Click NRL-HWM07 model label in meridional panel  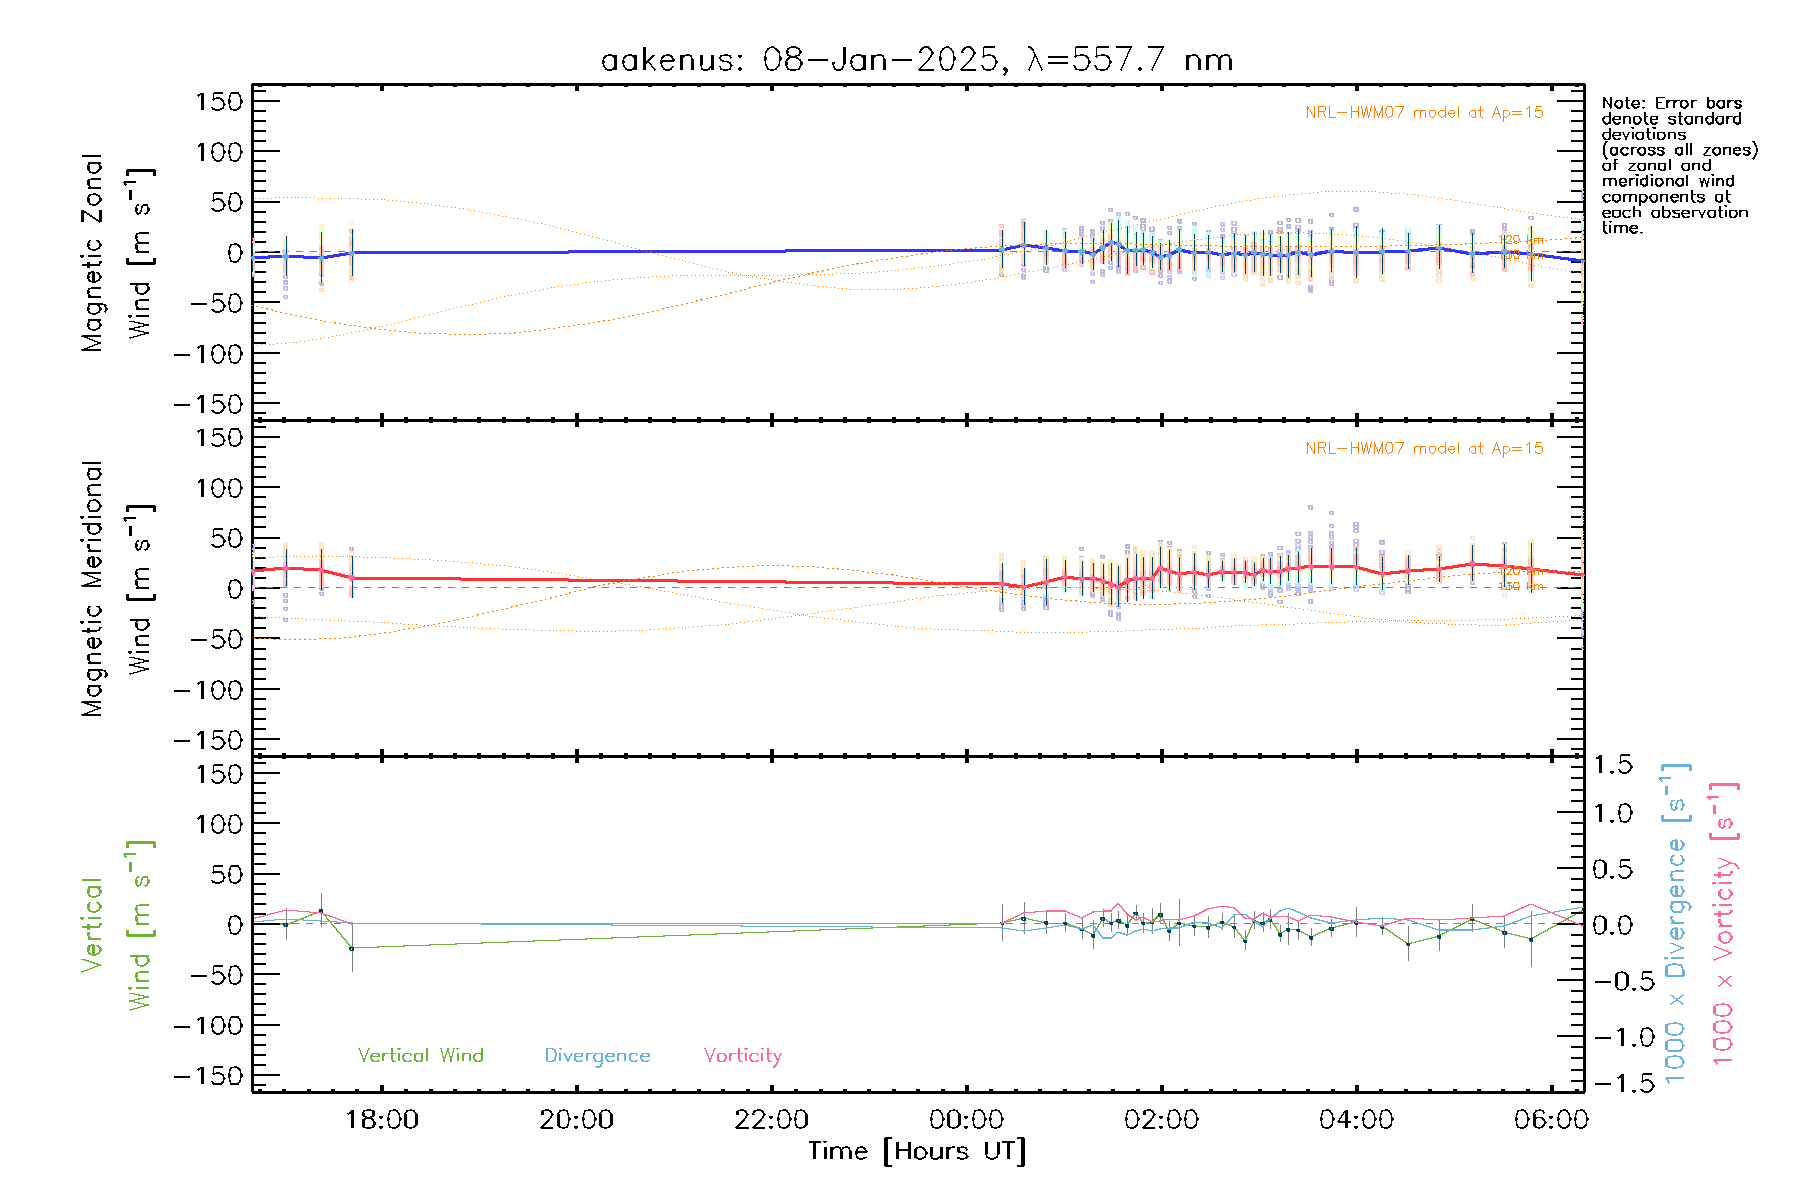click(x=1424, y=449)
